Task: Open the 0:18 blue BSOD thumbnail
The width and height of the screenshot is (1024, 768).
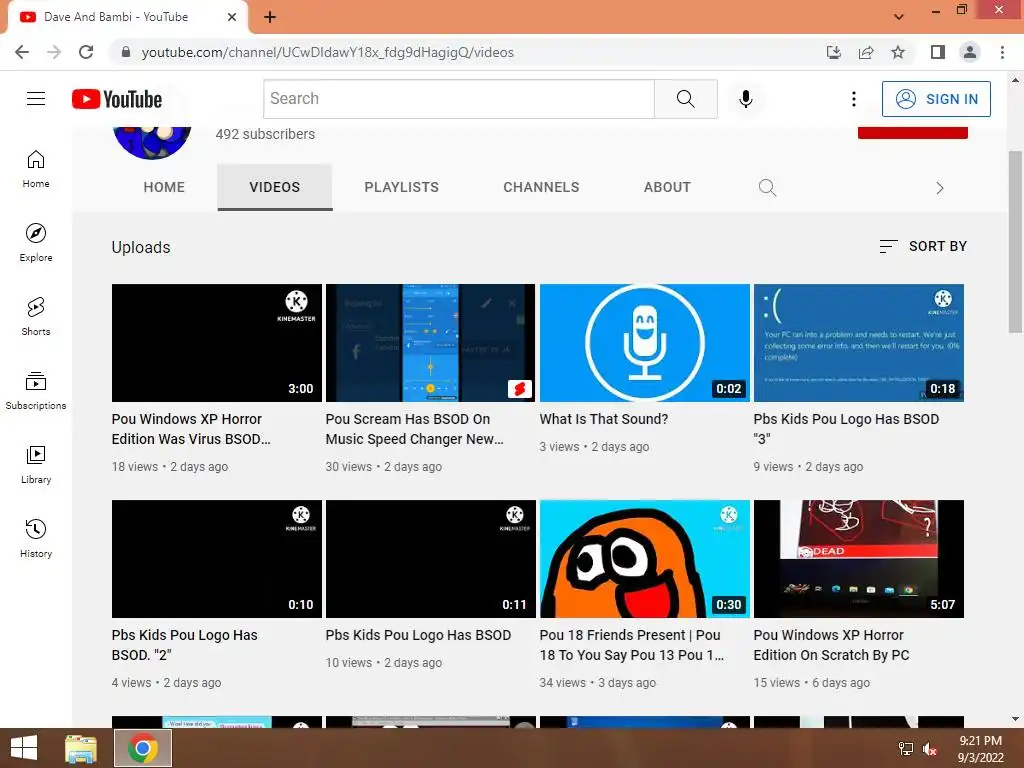Action: [859, 343]
